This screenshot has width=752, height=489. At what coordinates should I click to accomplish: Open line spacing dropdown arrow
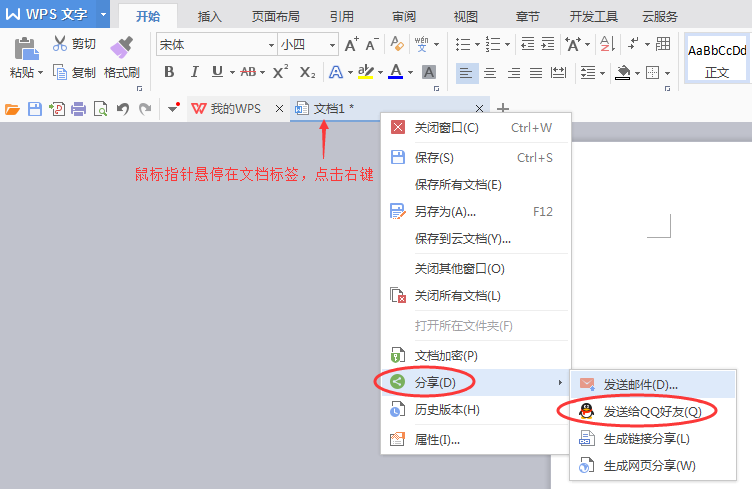[x=602, y=73]
